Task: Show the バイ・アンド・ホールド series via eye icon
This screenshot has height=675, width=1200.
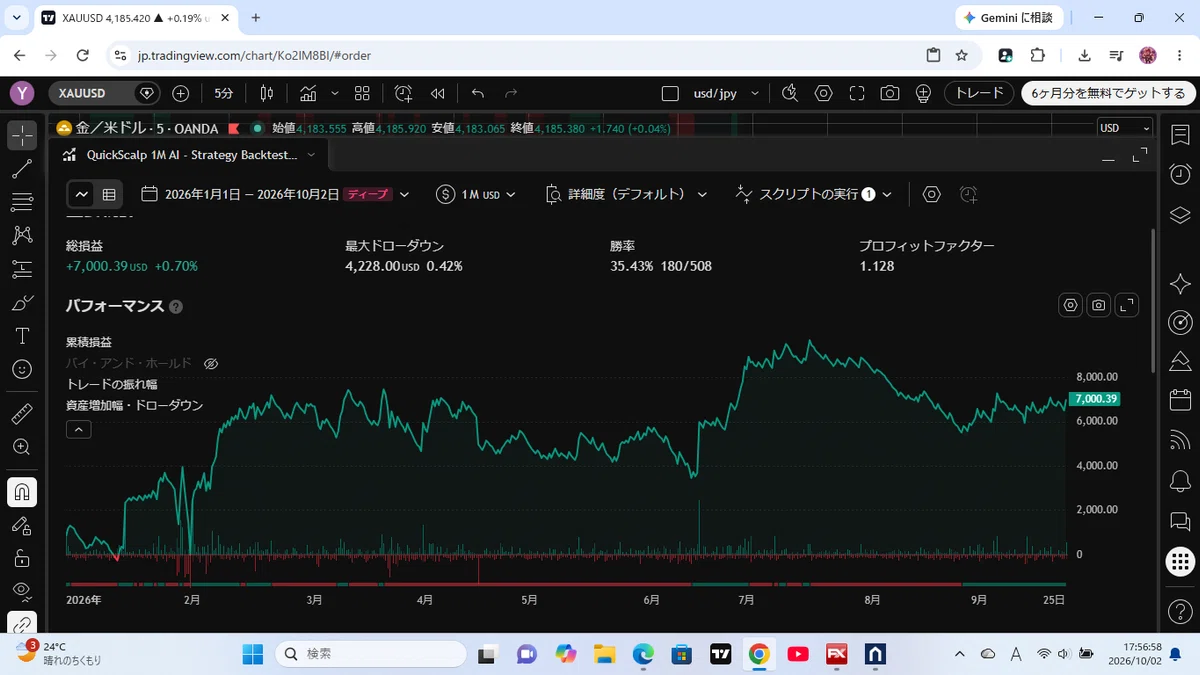Action: click(x=211, y=364)
